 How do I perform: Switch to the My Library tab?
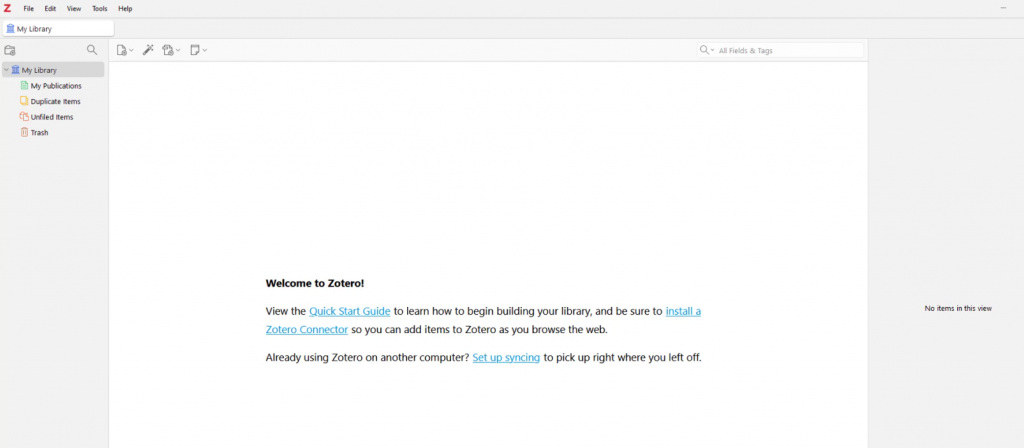click(57, 29)
